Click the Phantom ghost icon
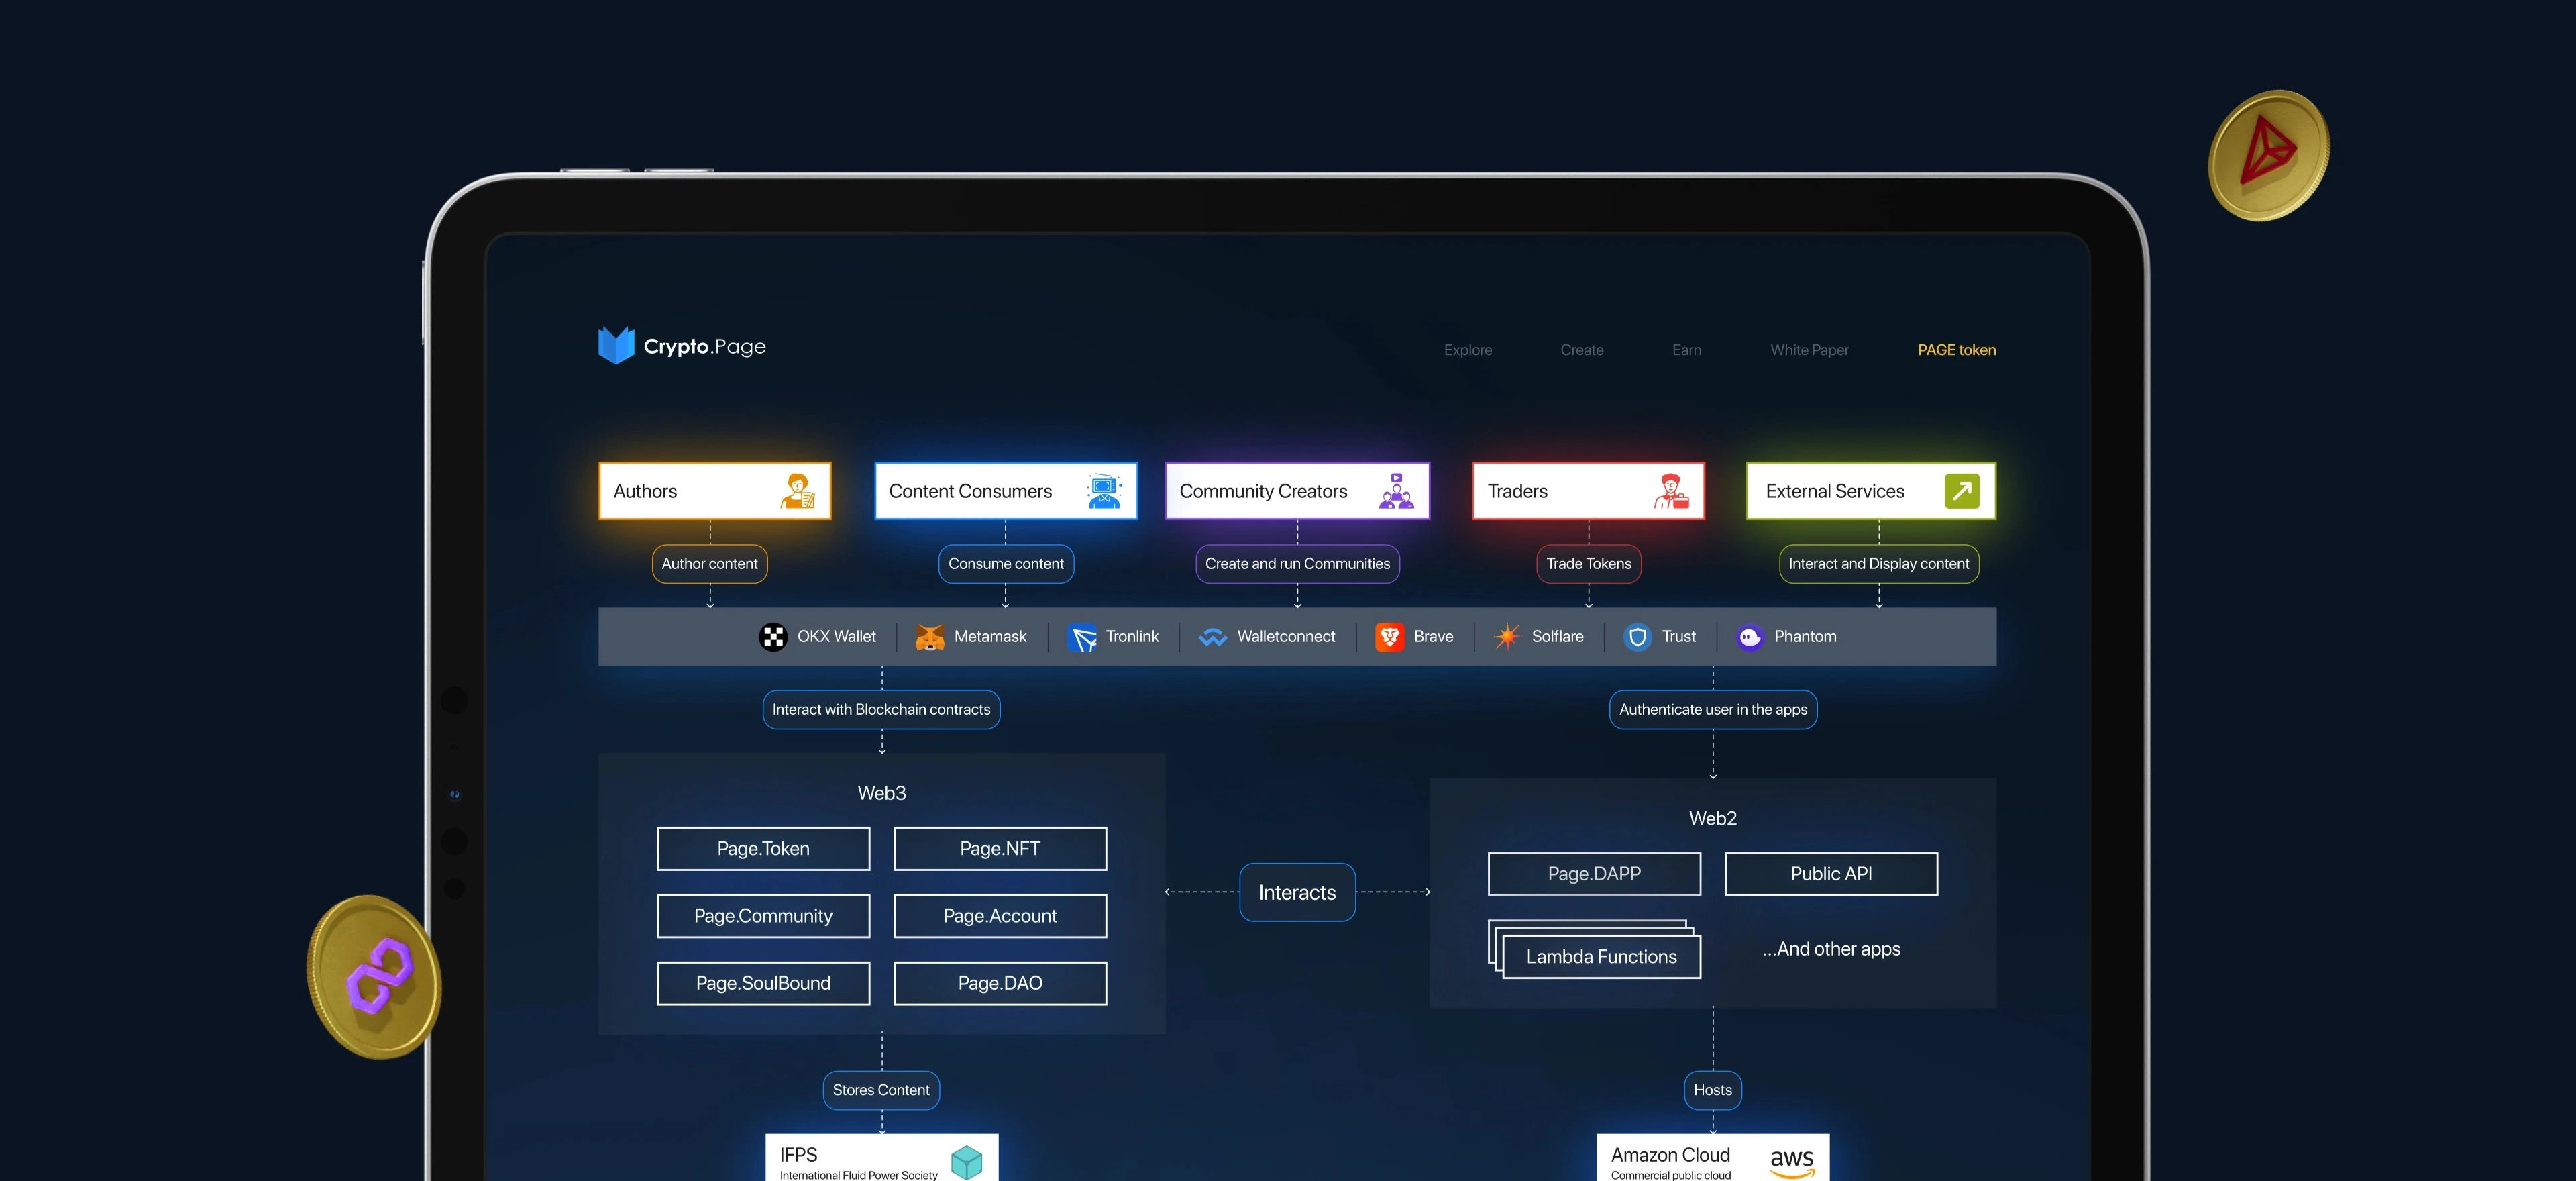2576x1181 pixels. click(x=1749, y=637)
